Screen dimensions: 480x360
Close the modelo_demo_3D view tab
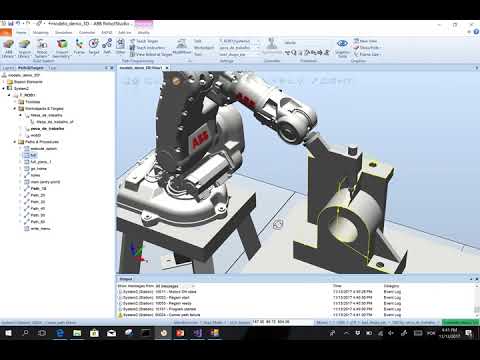click(x=167, y=68)
